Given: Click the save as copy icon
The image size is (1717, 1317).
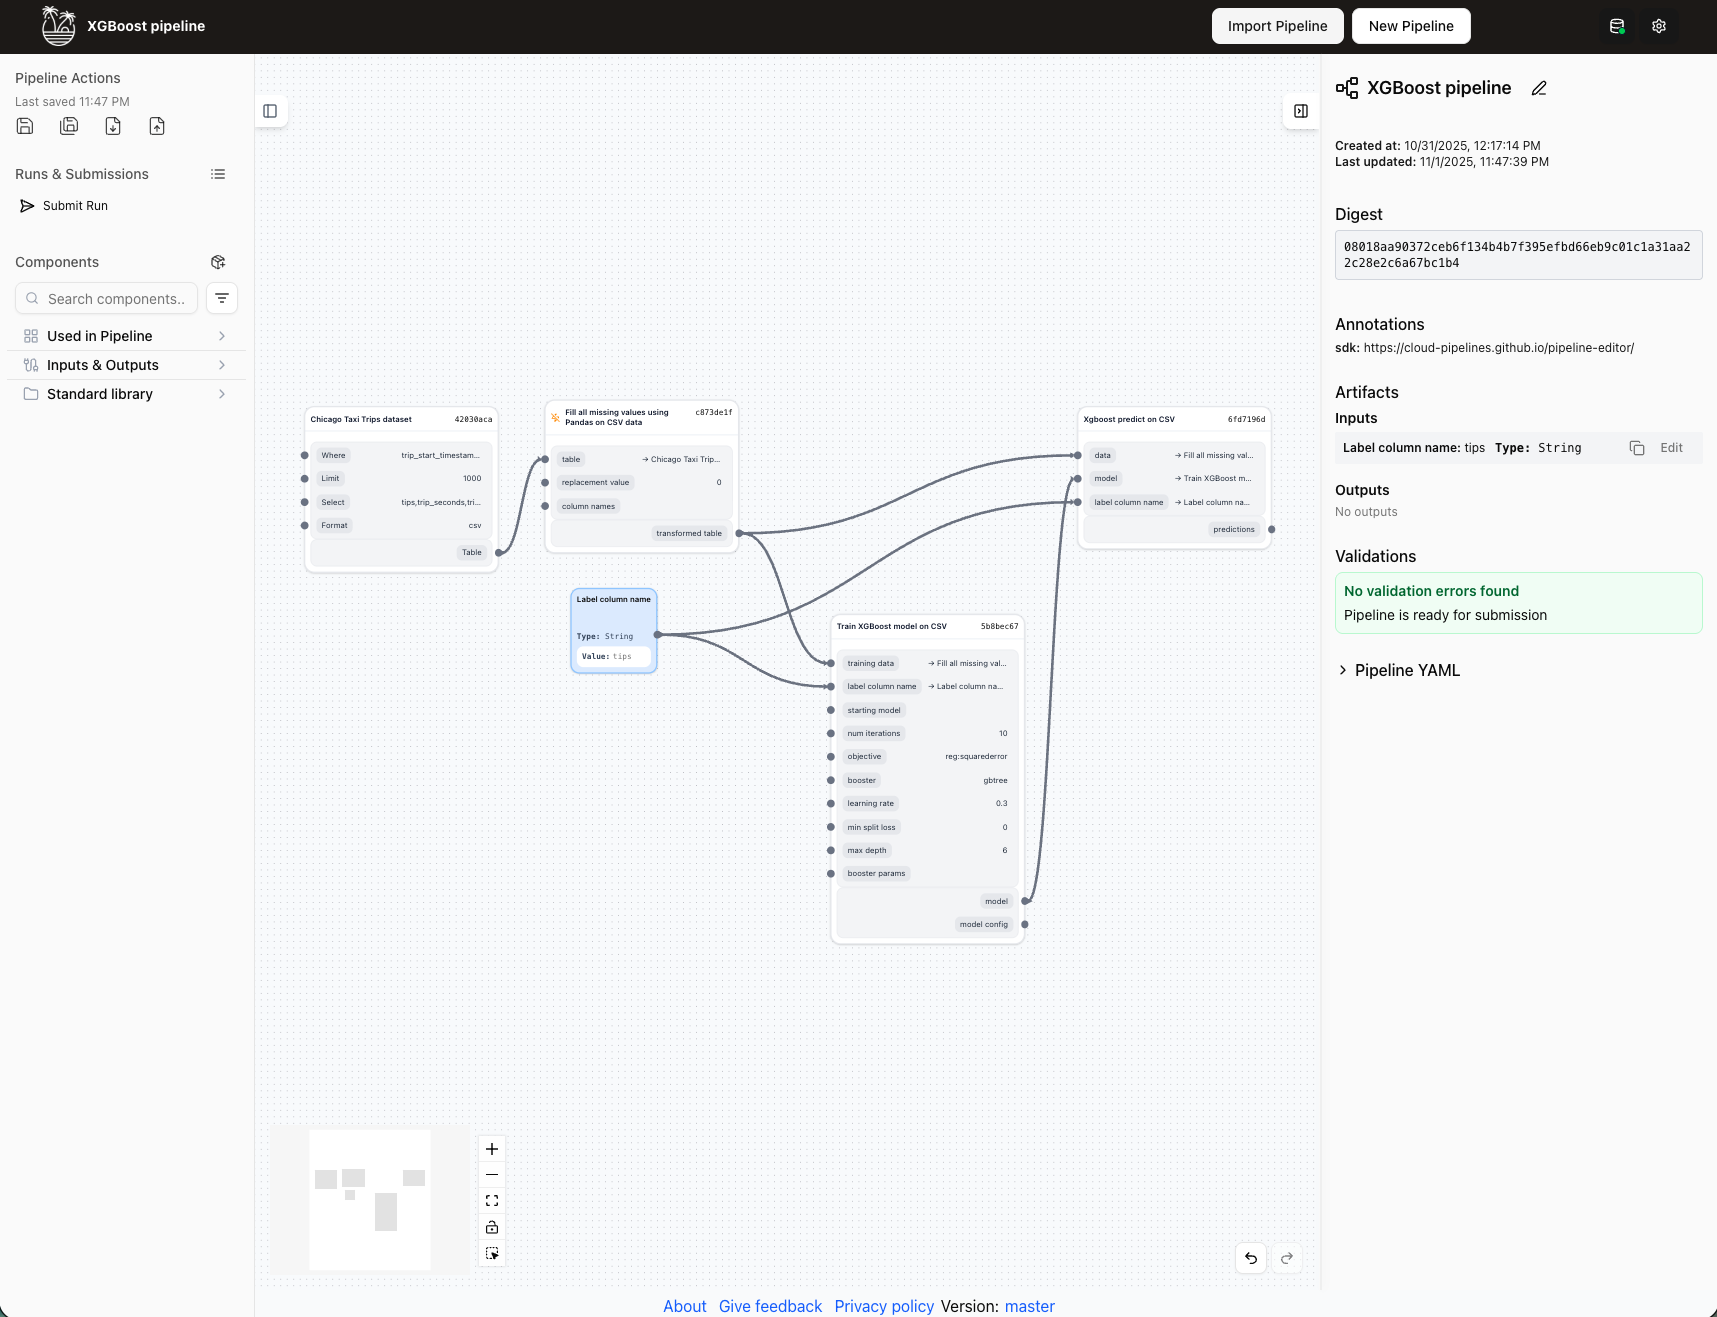Looking at the screenshot, I should point(69,126).
